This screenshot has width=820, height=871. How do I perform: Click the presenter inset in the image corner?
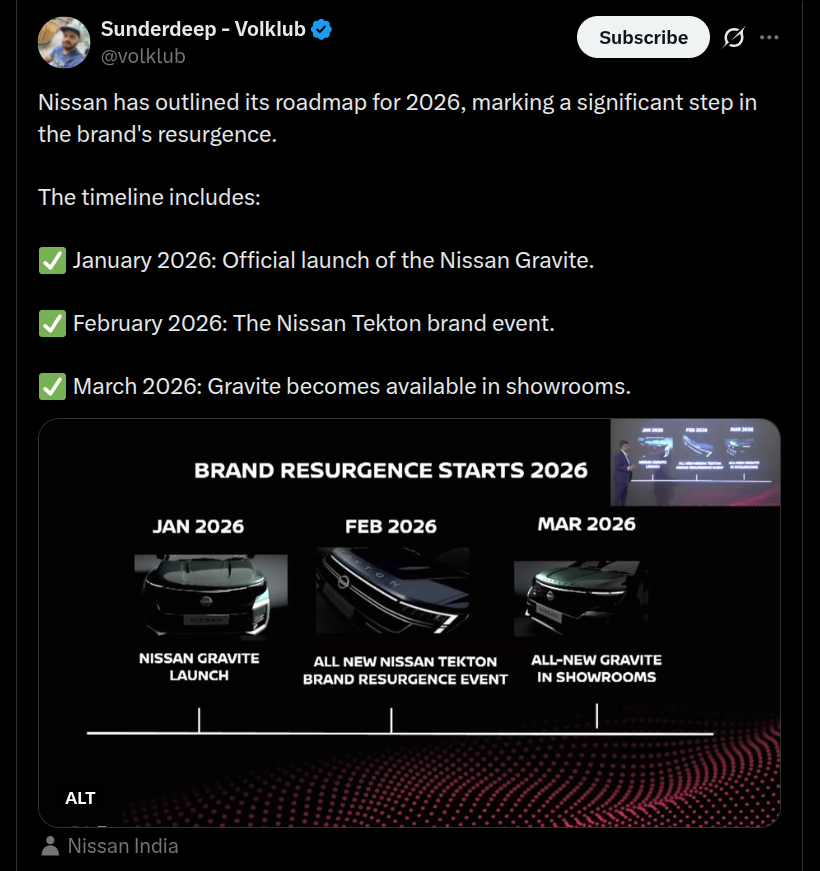coord(694,463)
